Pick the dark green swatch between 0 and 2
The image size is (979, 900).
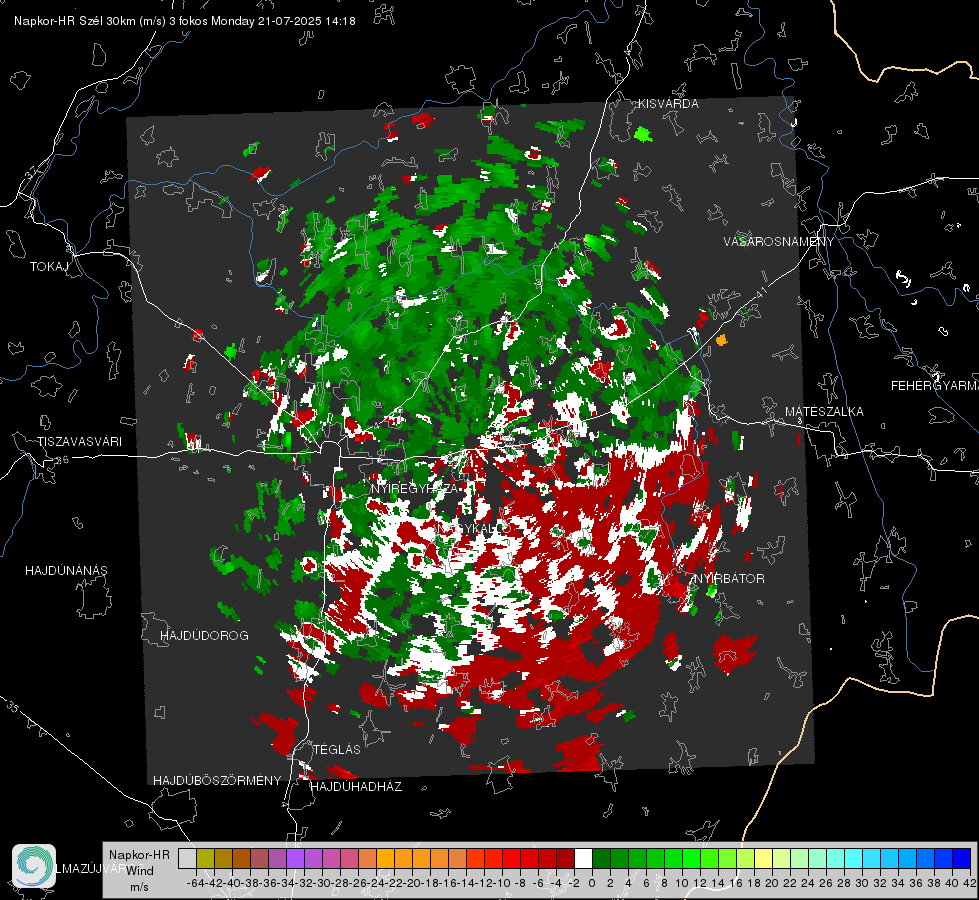click(601, 859)
